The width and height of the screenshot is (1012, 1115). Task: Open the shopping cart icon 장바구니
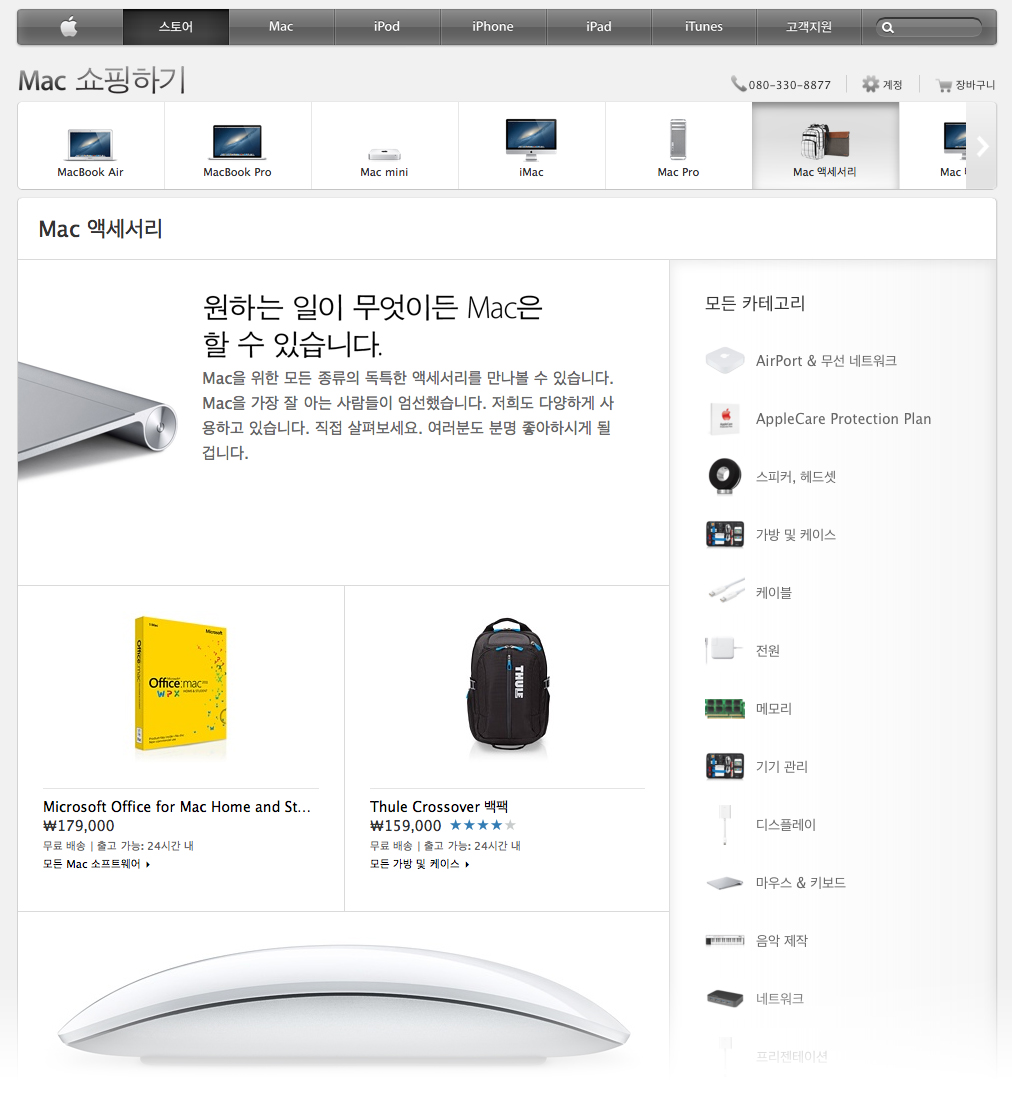click(x=944, y=85)
